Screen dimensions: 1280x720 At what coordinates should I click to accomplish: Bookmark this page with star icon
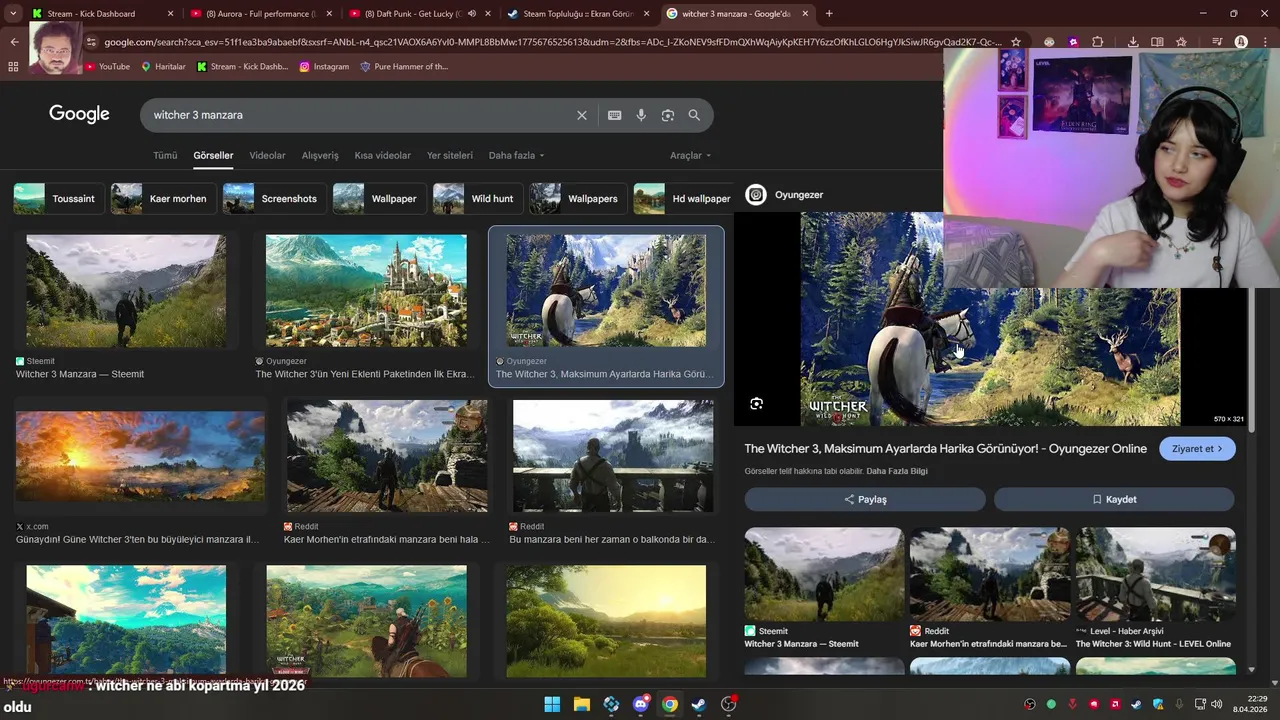click(1016, 42)
